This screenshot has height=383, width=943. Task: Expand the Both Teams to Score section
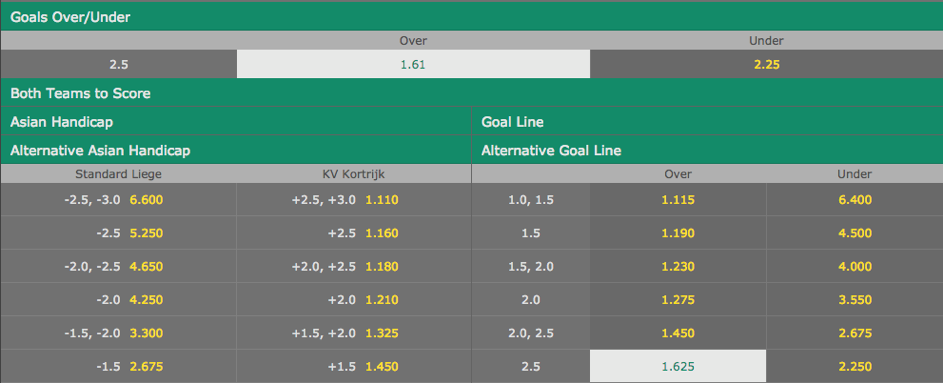[x=472, y=93]
